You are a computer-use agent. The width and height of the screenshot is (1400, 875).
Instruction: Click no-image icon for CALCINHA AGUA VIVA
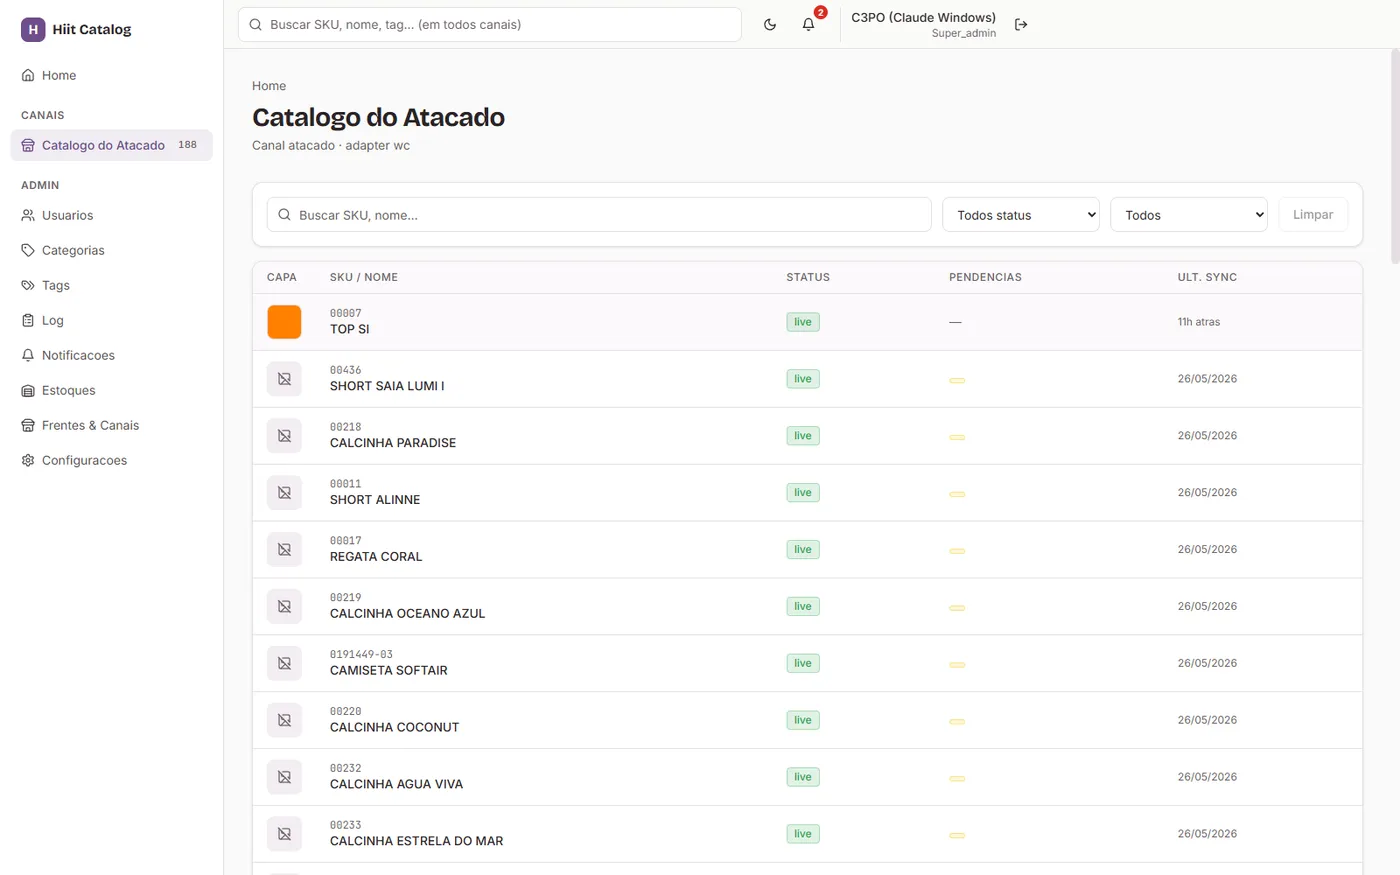click(x=284, y=778)
